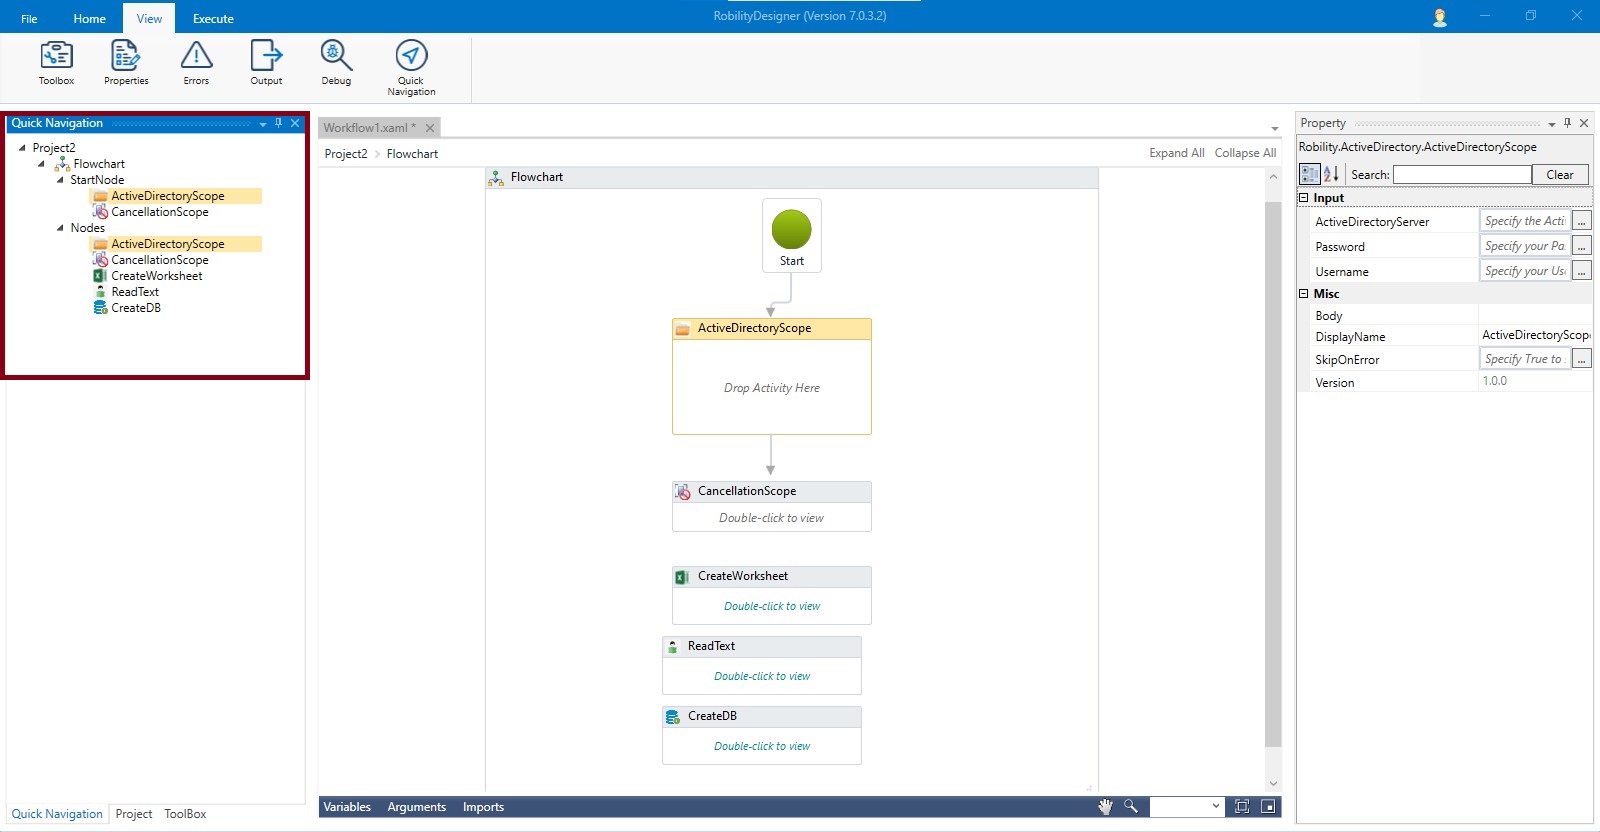This screenshot has width=1600, height=832.
Task: Toggle alphabetical sort in Property panel
Action: click(x=1331, y=174)
